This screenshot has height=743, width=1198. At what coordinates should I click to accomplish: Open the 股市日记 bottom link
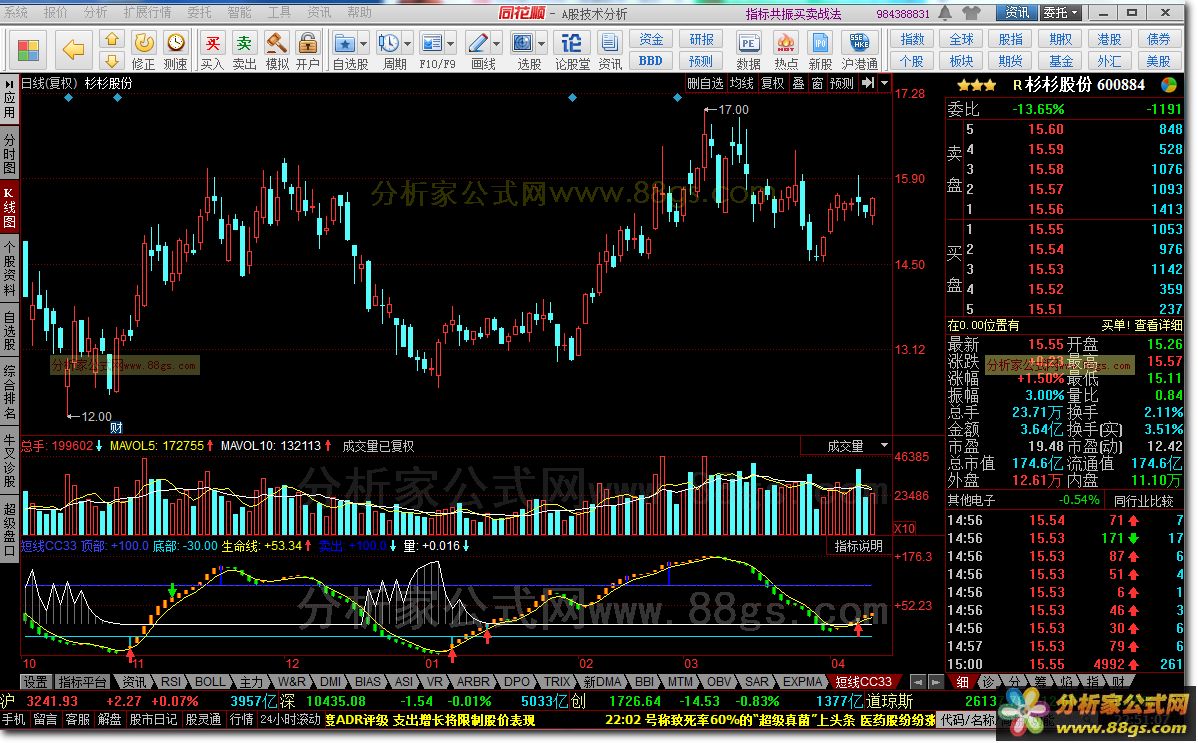[154, 720]
